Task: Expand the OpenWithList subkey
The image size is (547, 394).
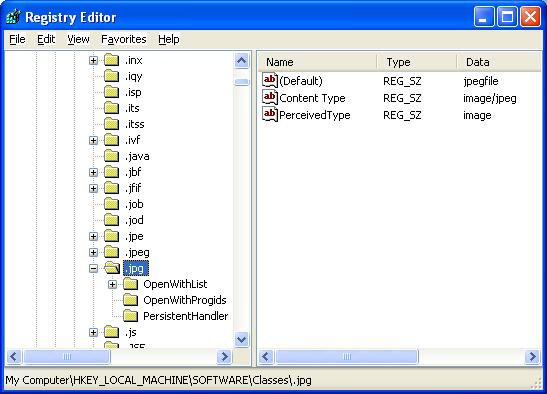Action: [112, 284]
